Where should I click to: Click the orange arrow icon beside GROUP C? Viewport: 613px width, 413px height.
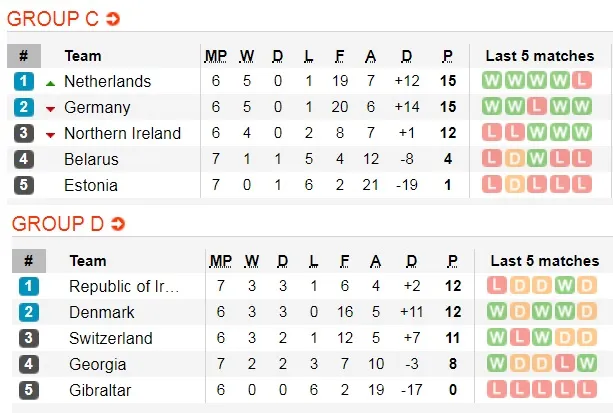click(x=113, y=19)
